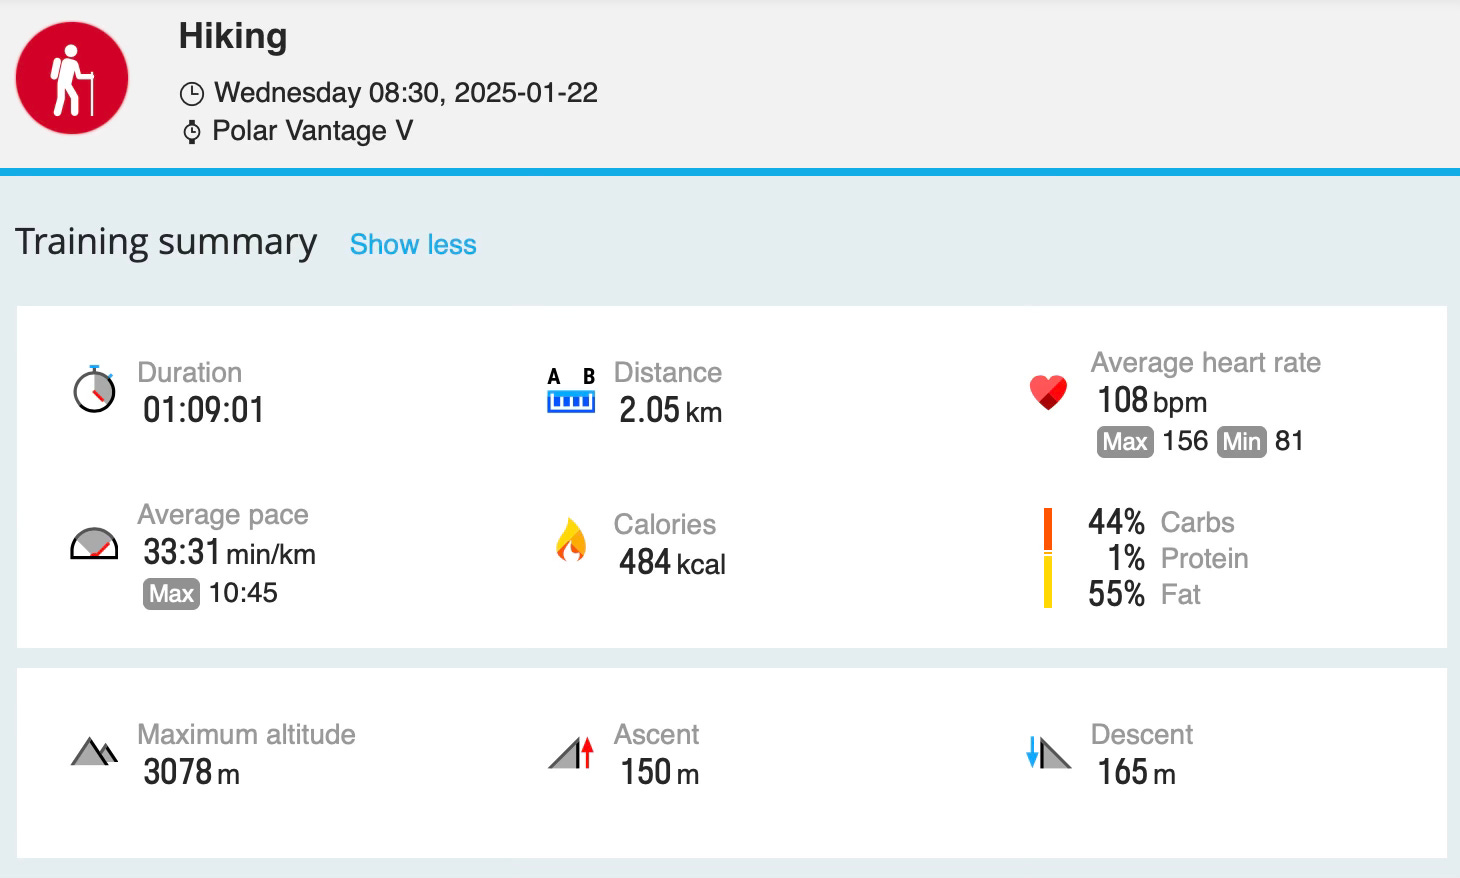
Task: Click the Descent label
Action: point(1142,734)
